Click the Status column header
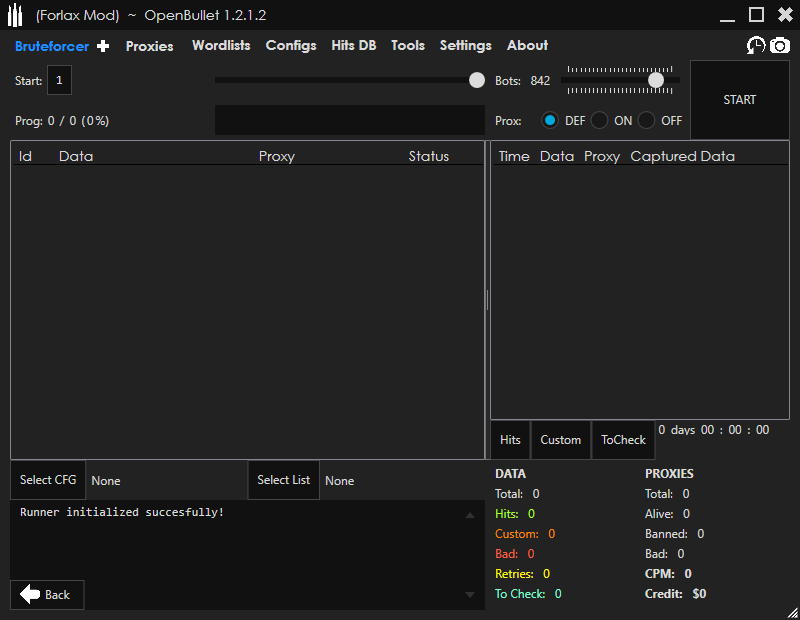 coord(429,156)
